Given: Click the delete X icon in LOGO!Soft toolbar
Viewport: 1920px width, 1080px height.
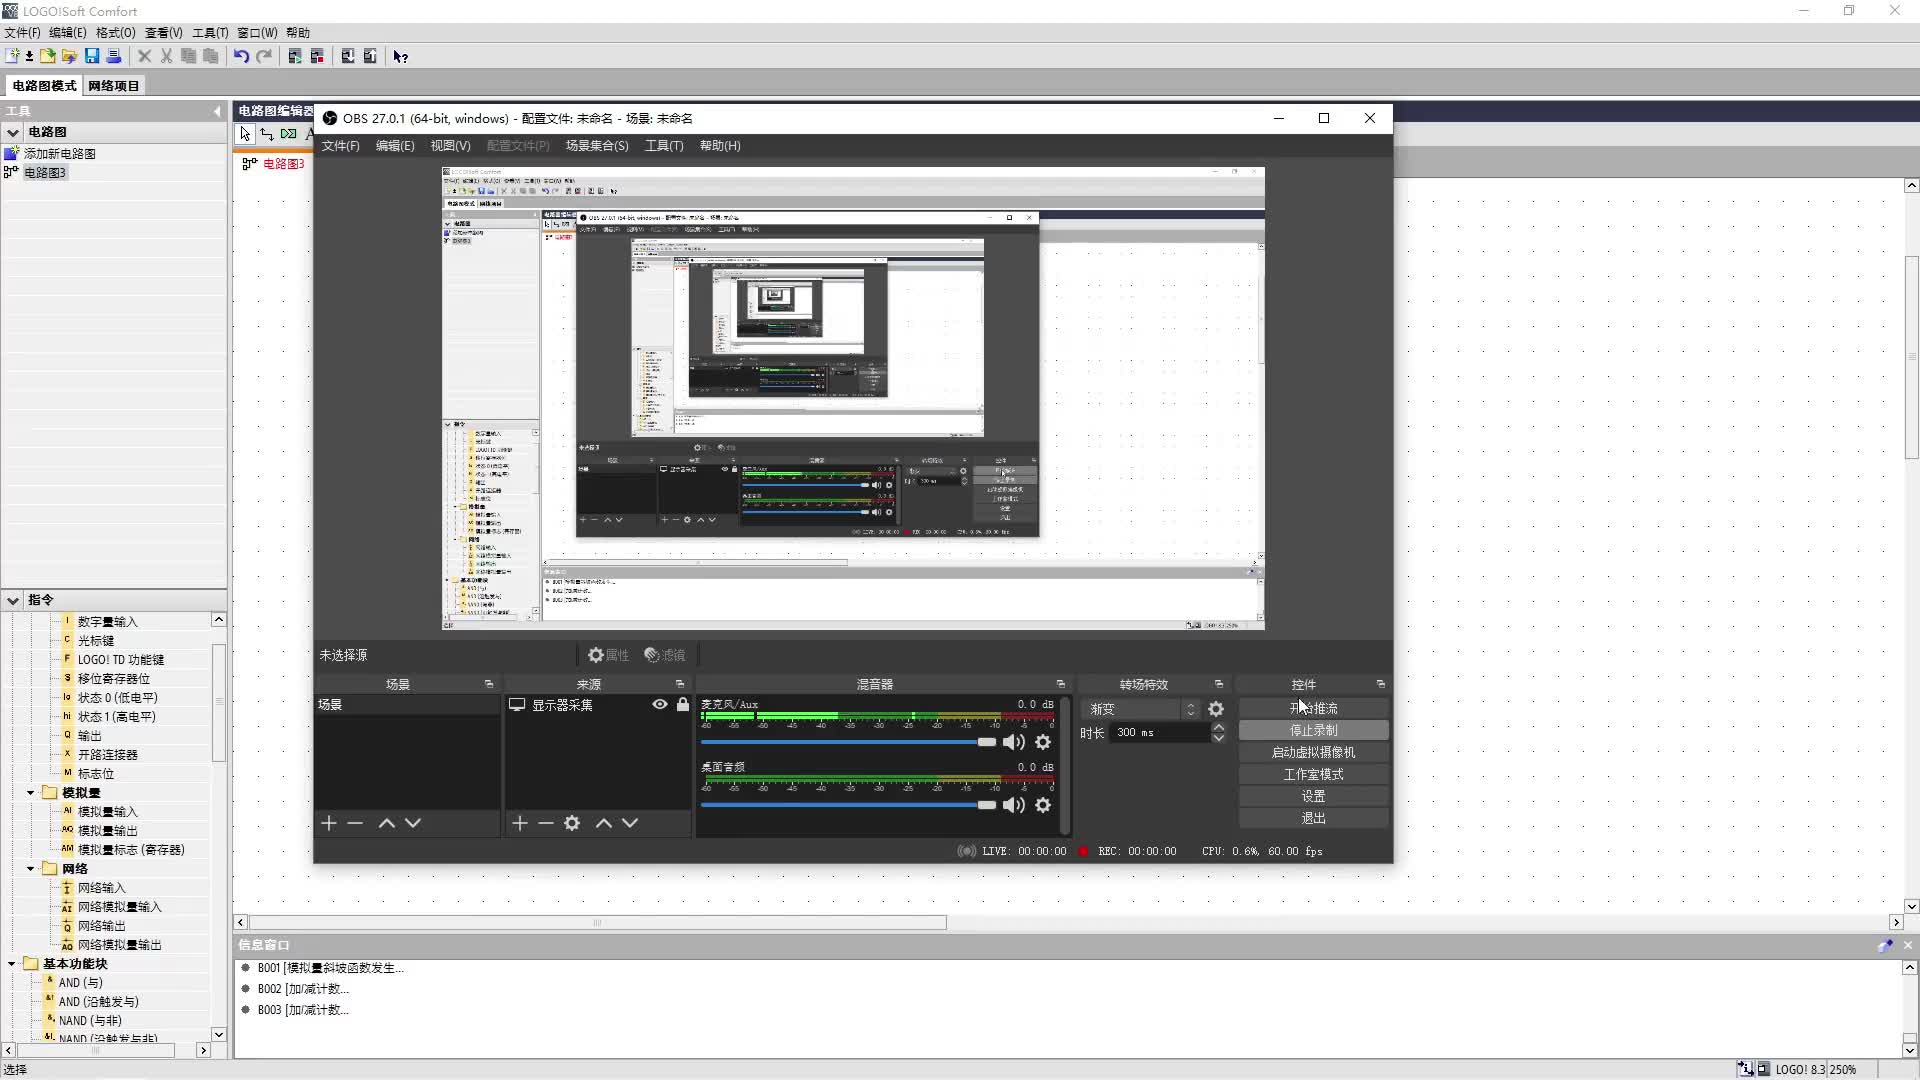Looking at the screenshot, I should pyautogui.click(x=145, y=56).
